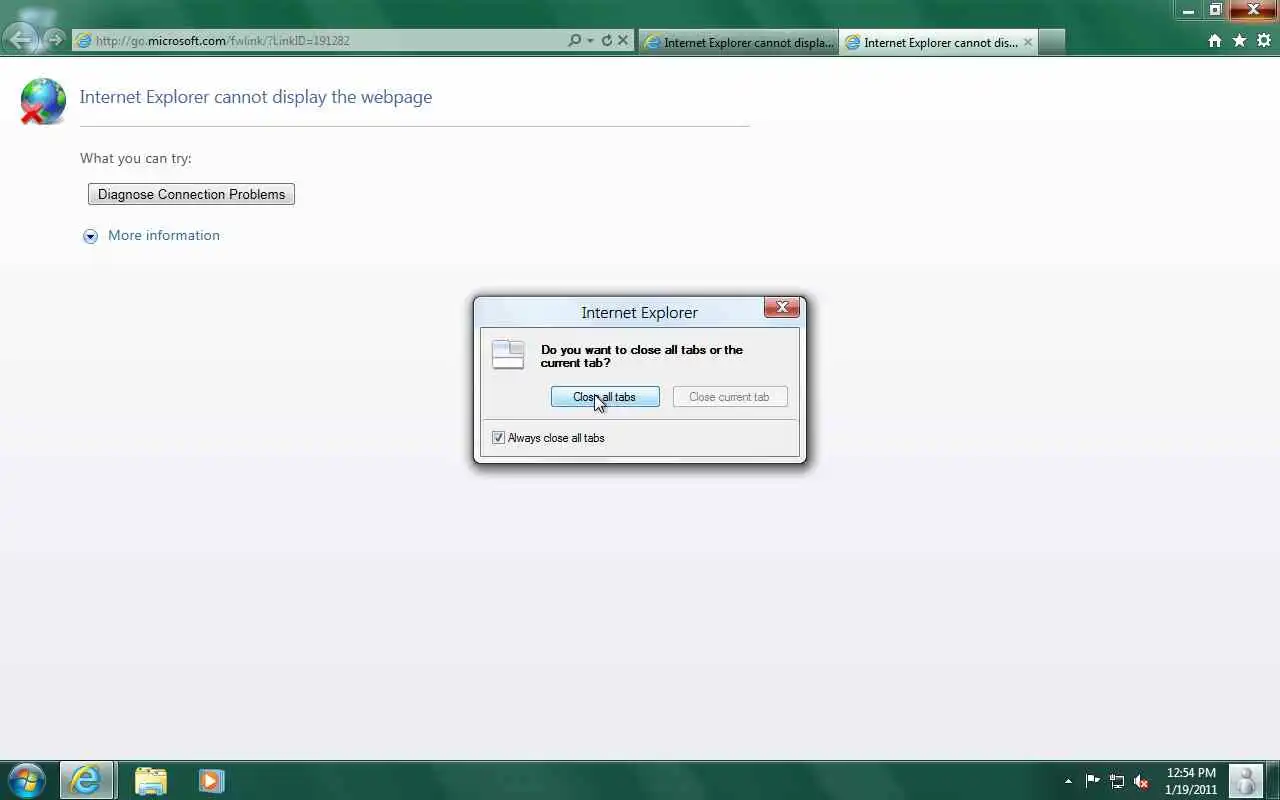
Task: Click the Close all tabs button
Action: 605,397
